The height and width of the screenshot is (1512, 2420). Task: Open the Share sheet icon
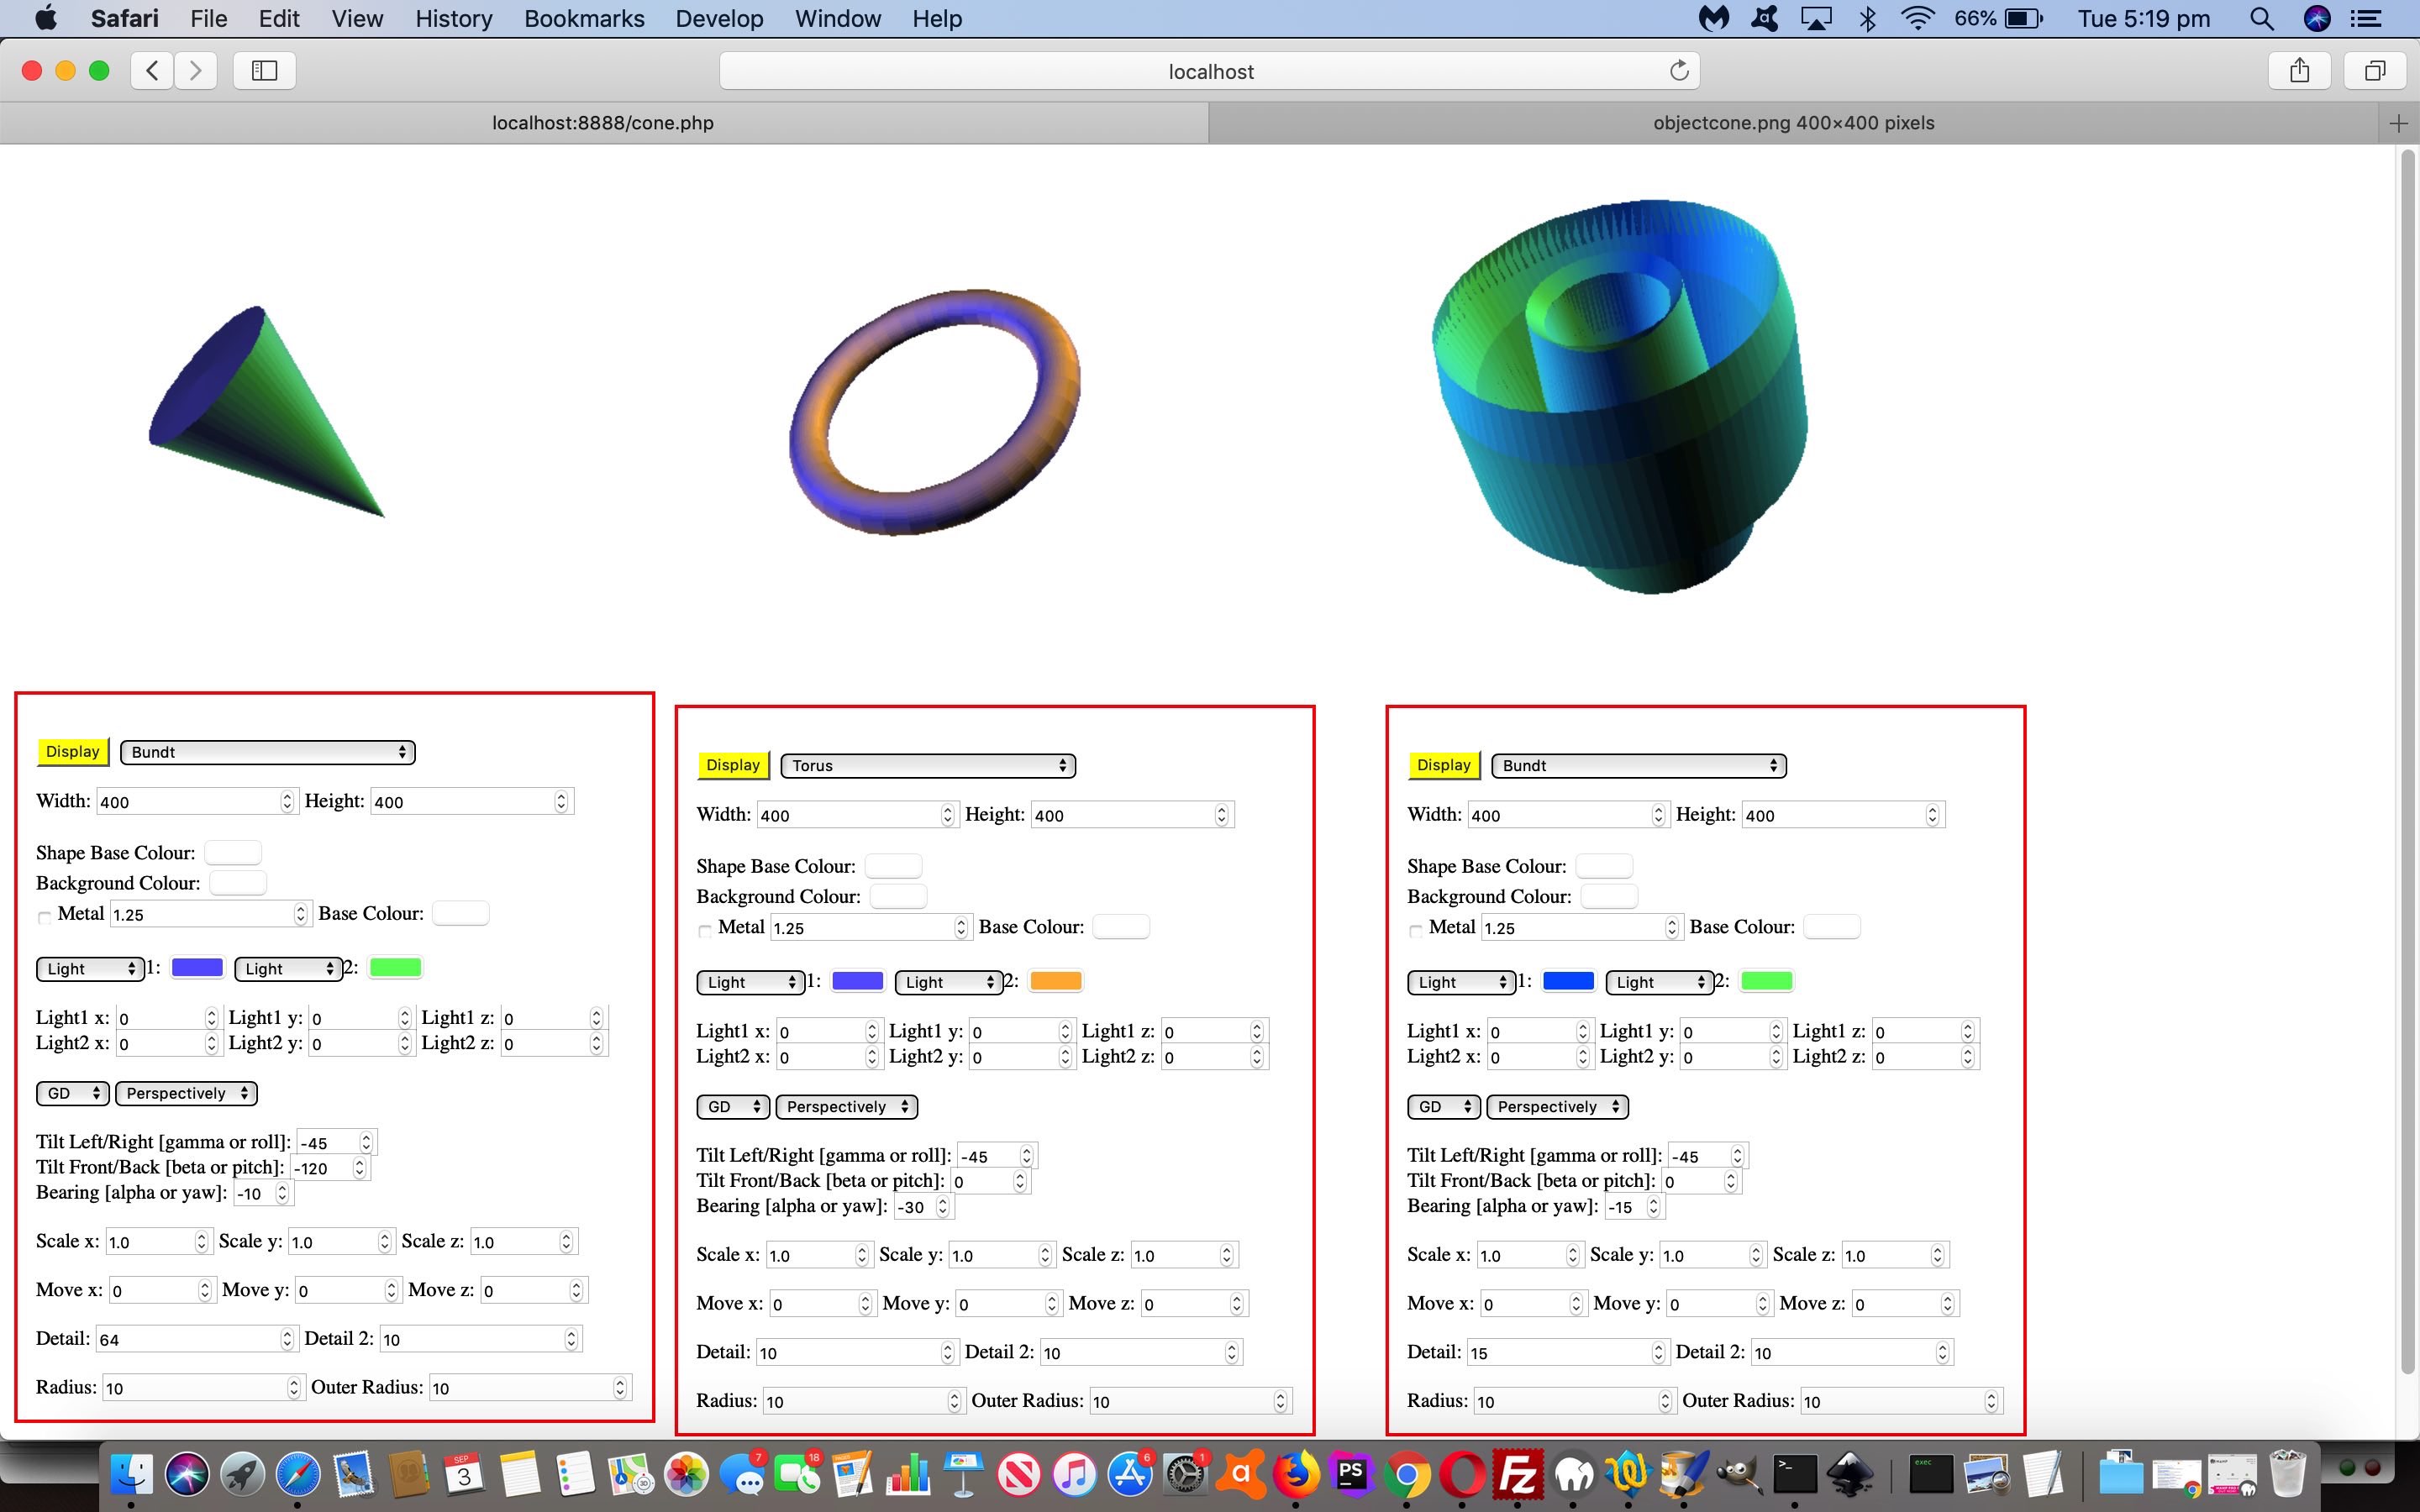tap(2299, 70)
